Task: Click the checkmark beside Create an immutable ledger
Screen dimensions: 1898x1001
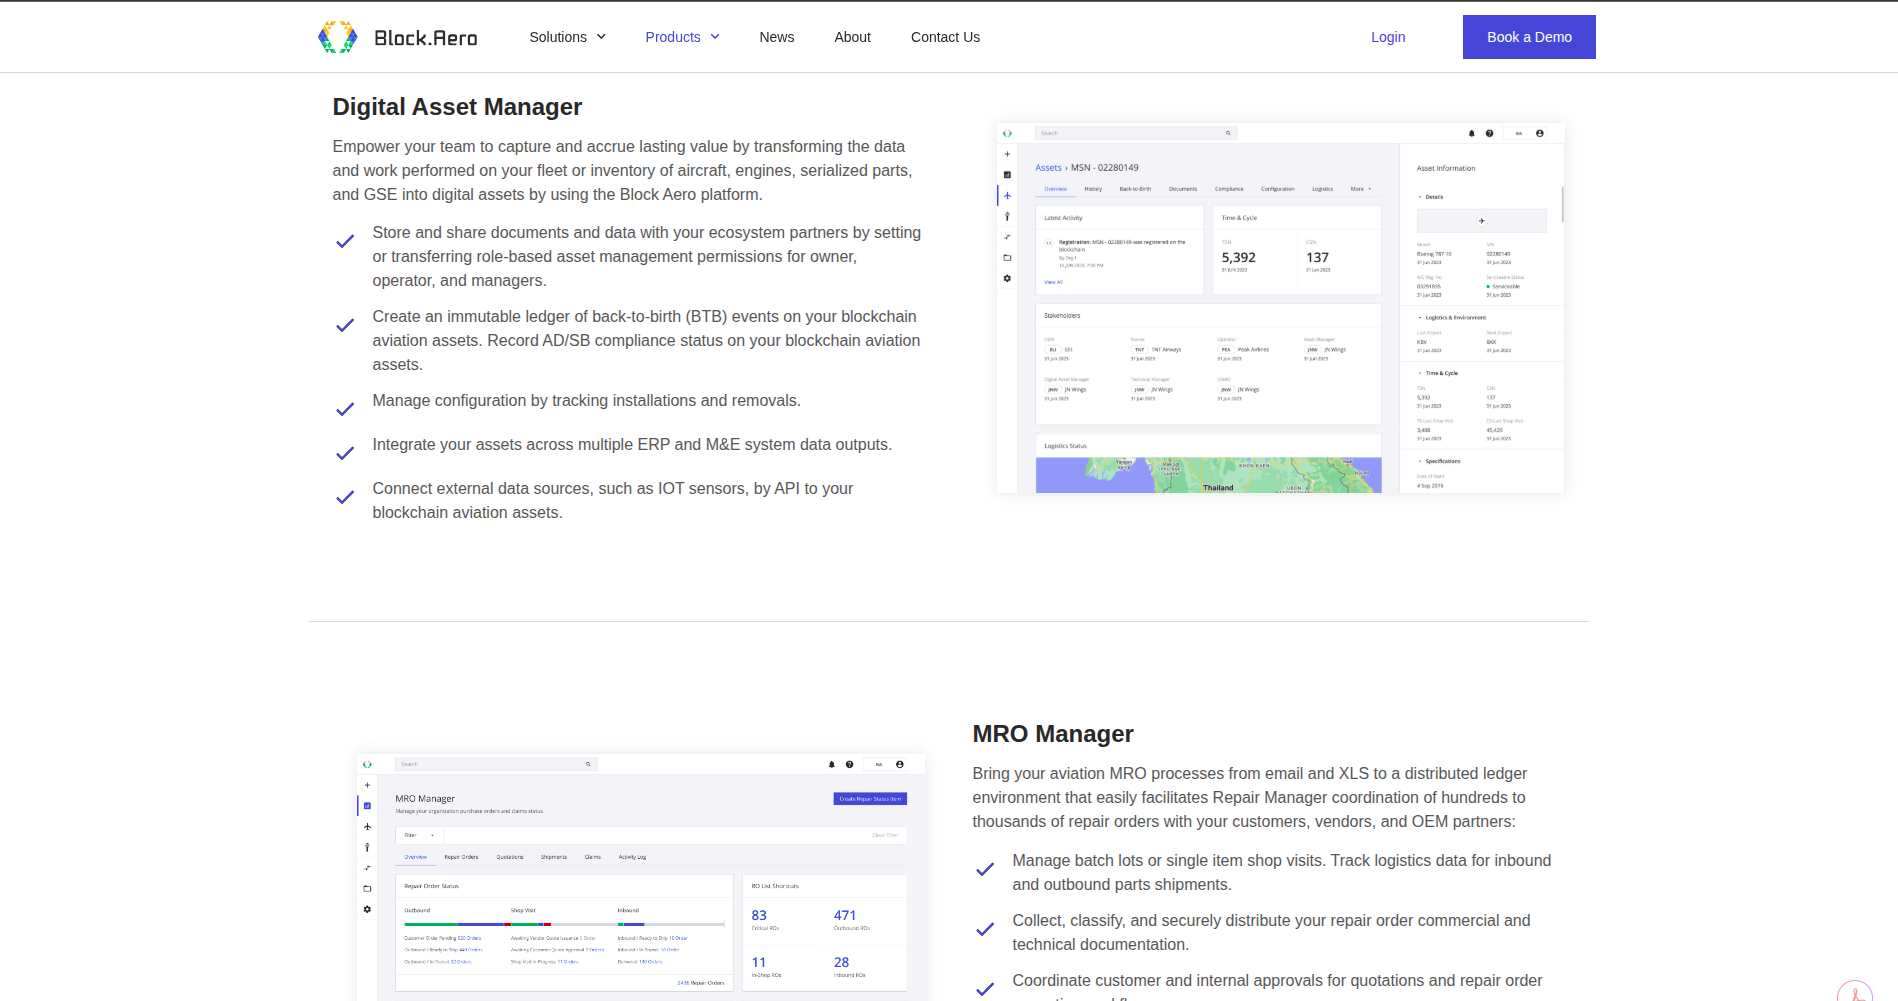Action: [x=345, y=325]
